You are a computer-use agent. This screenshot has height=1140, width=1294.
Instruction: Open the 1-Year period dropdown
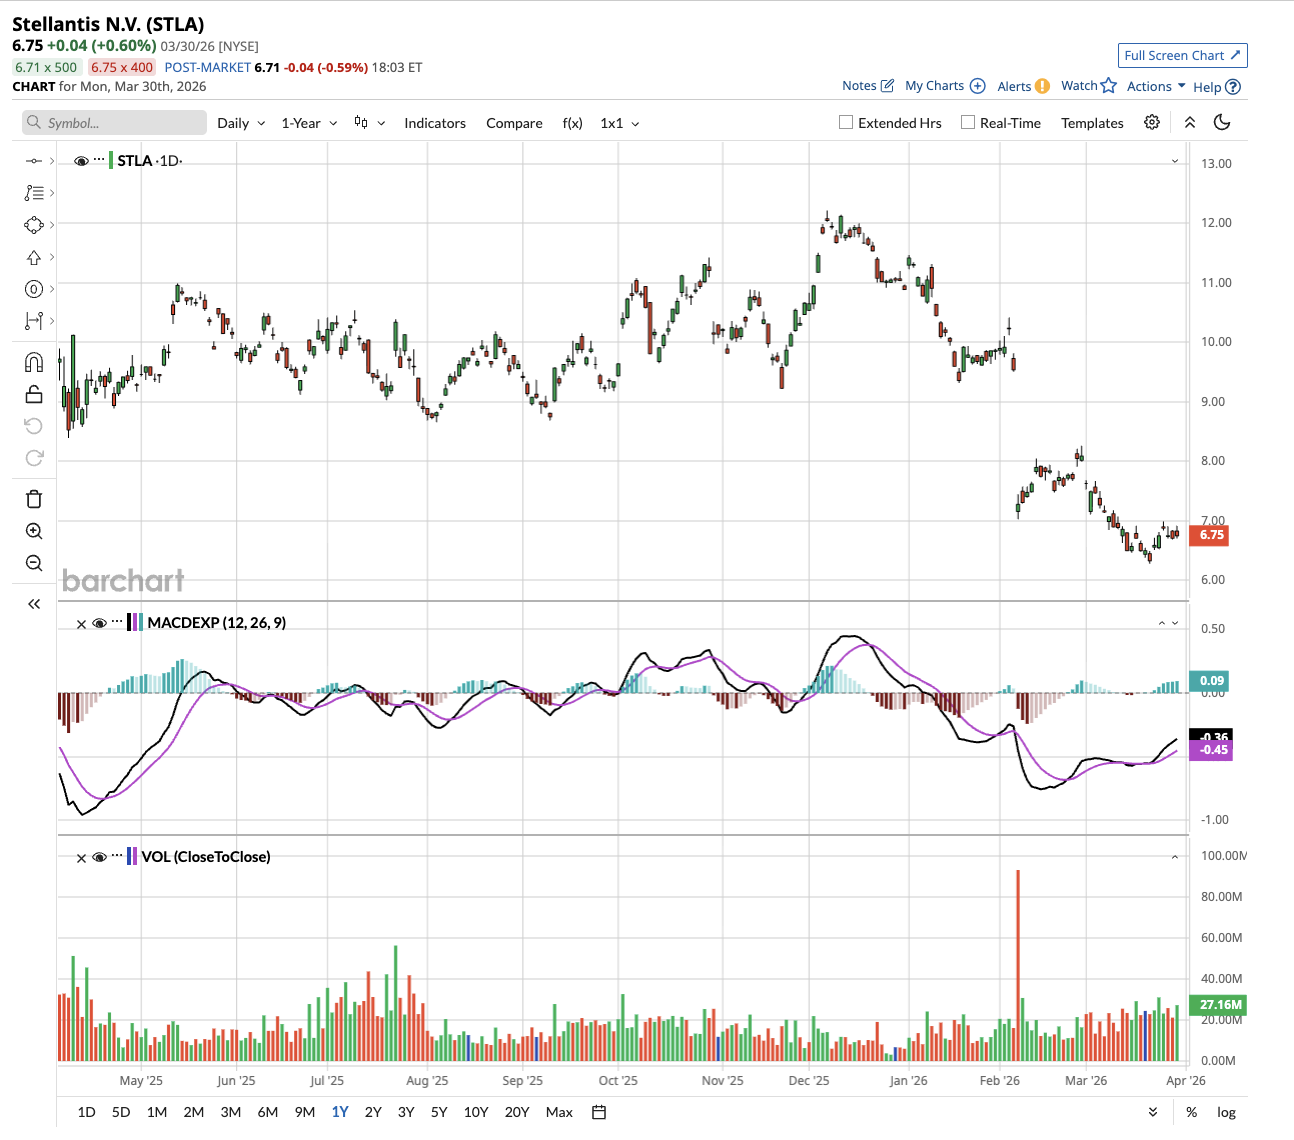[x=309, y=123]
